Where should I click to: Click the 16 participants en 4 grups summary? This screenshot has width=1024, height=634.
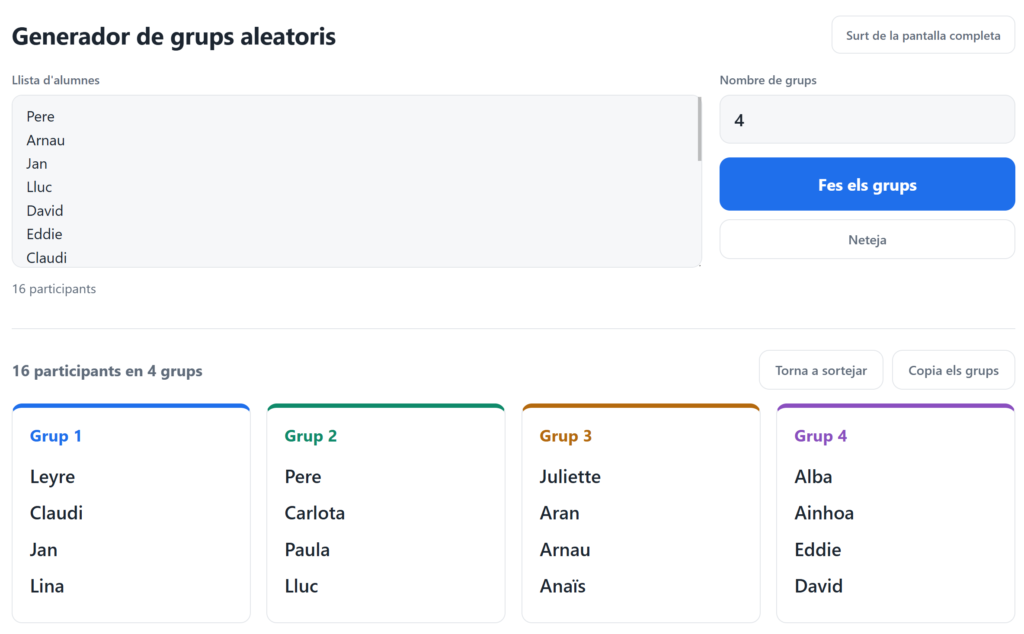(x=107, y=371)
